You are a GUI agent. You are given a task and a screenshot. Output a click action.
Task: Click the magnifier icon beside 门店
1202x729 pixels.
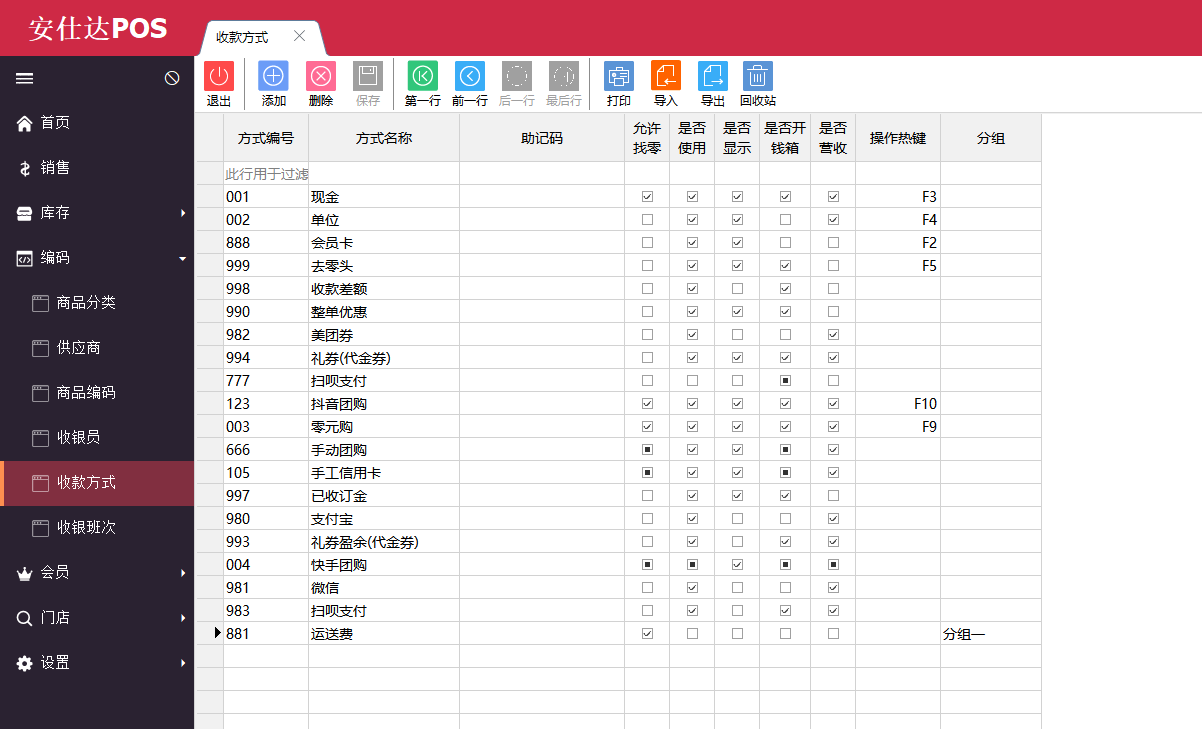(25, 618)
